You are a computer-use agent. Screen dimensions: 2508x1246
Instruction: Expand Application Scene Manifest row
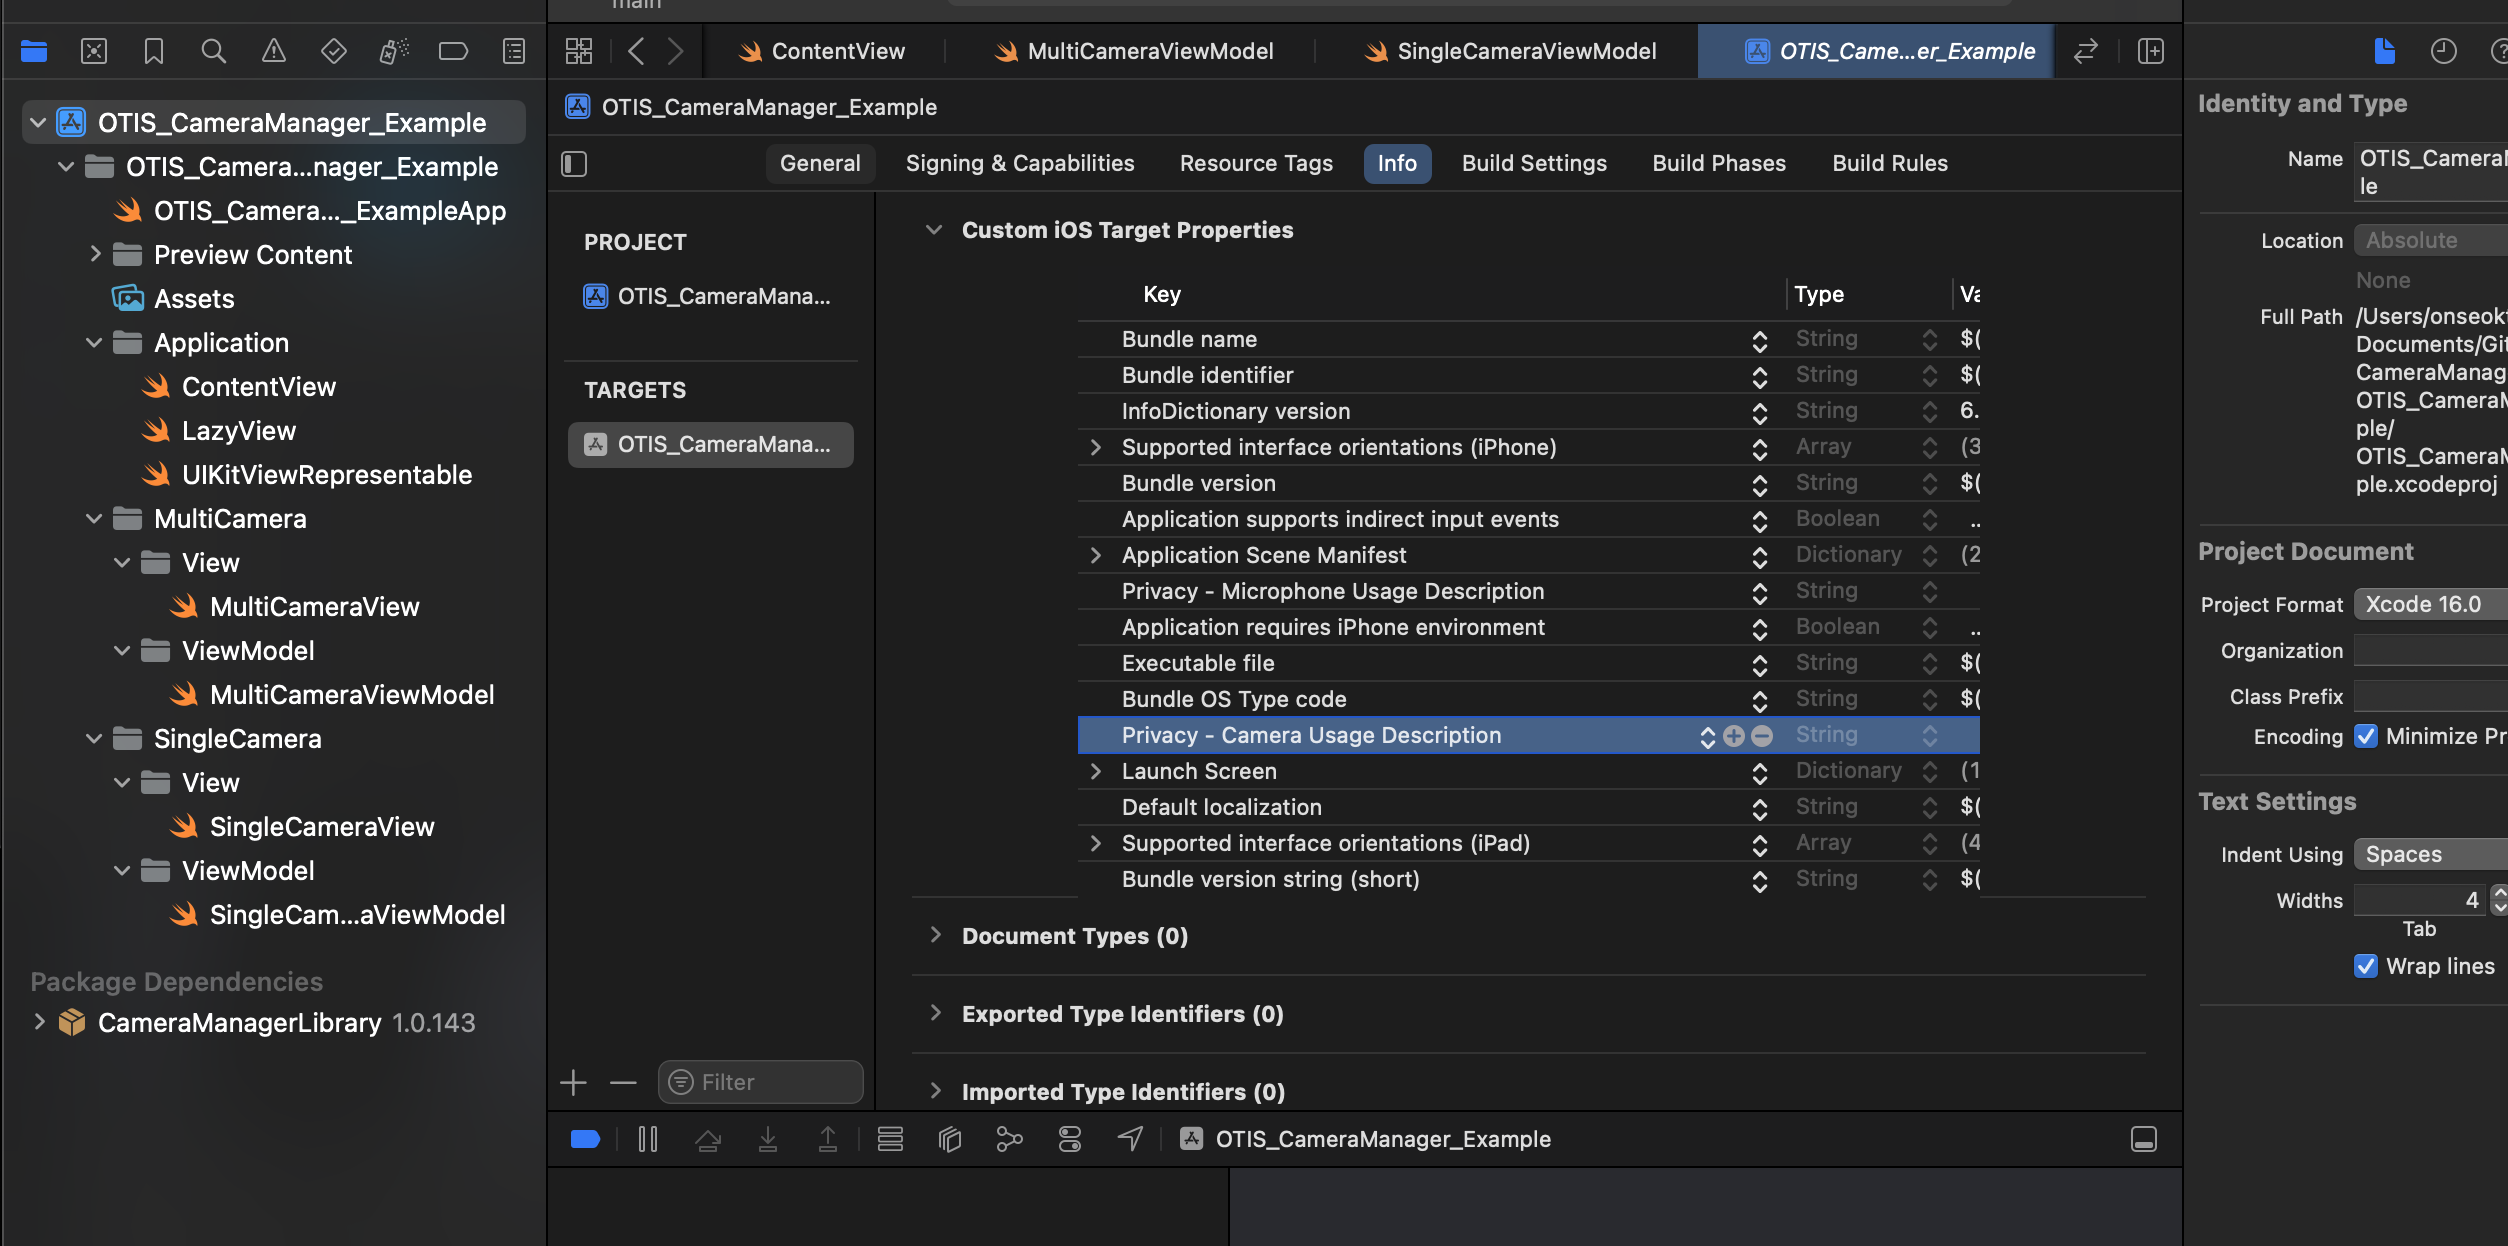pos(1096,555)
